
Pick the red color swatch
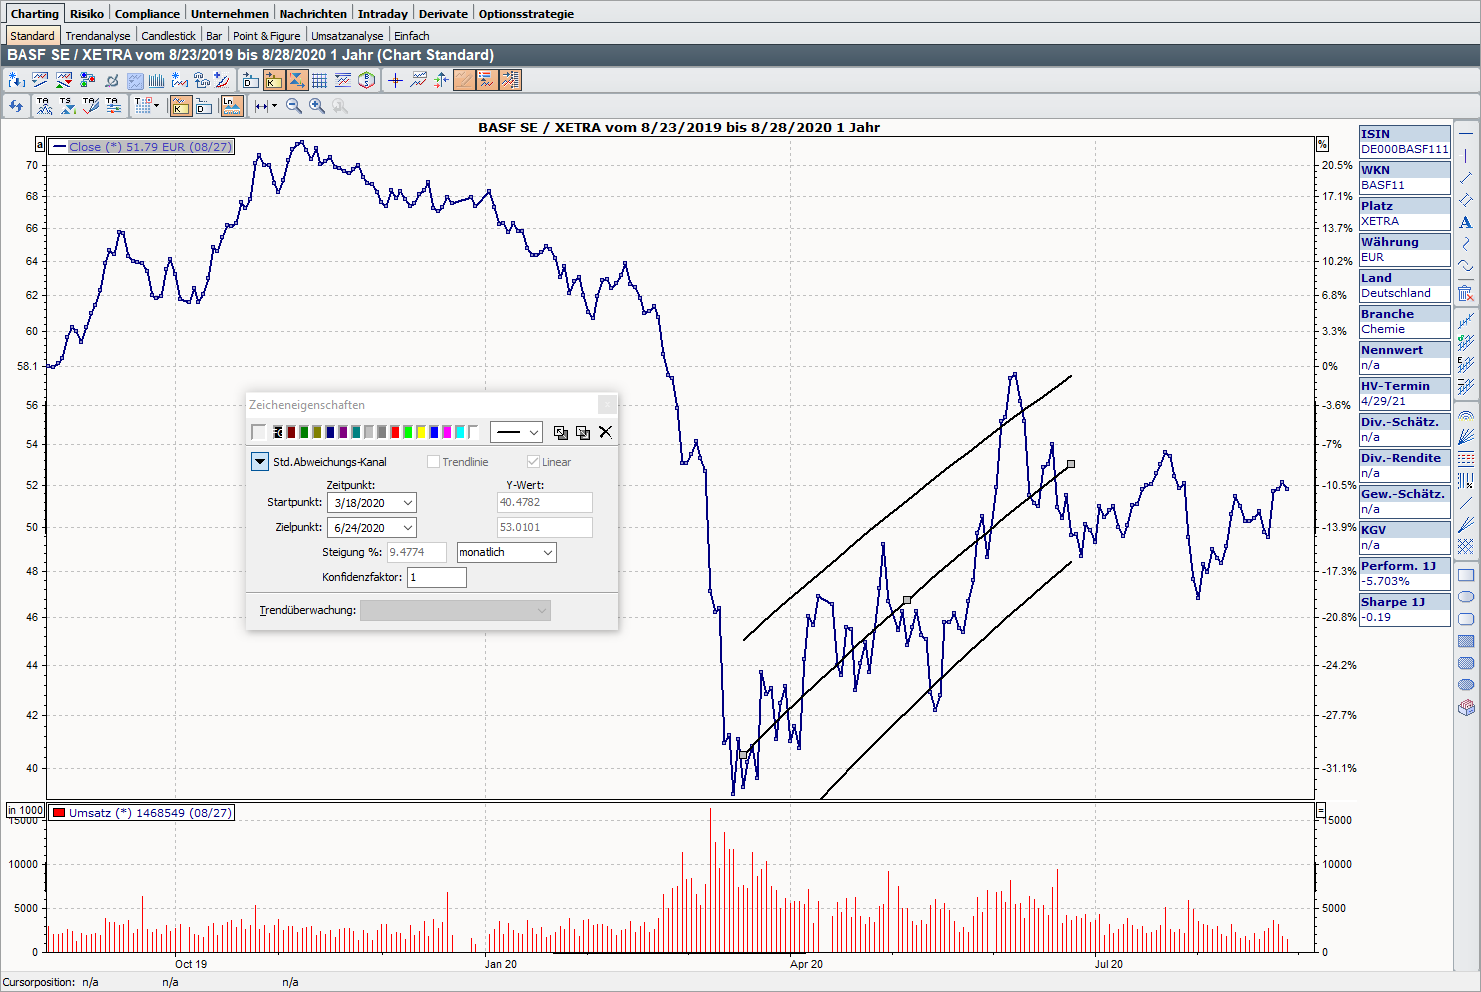tap(395, 432)
